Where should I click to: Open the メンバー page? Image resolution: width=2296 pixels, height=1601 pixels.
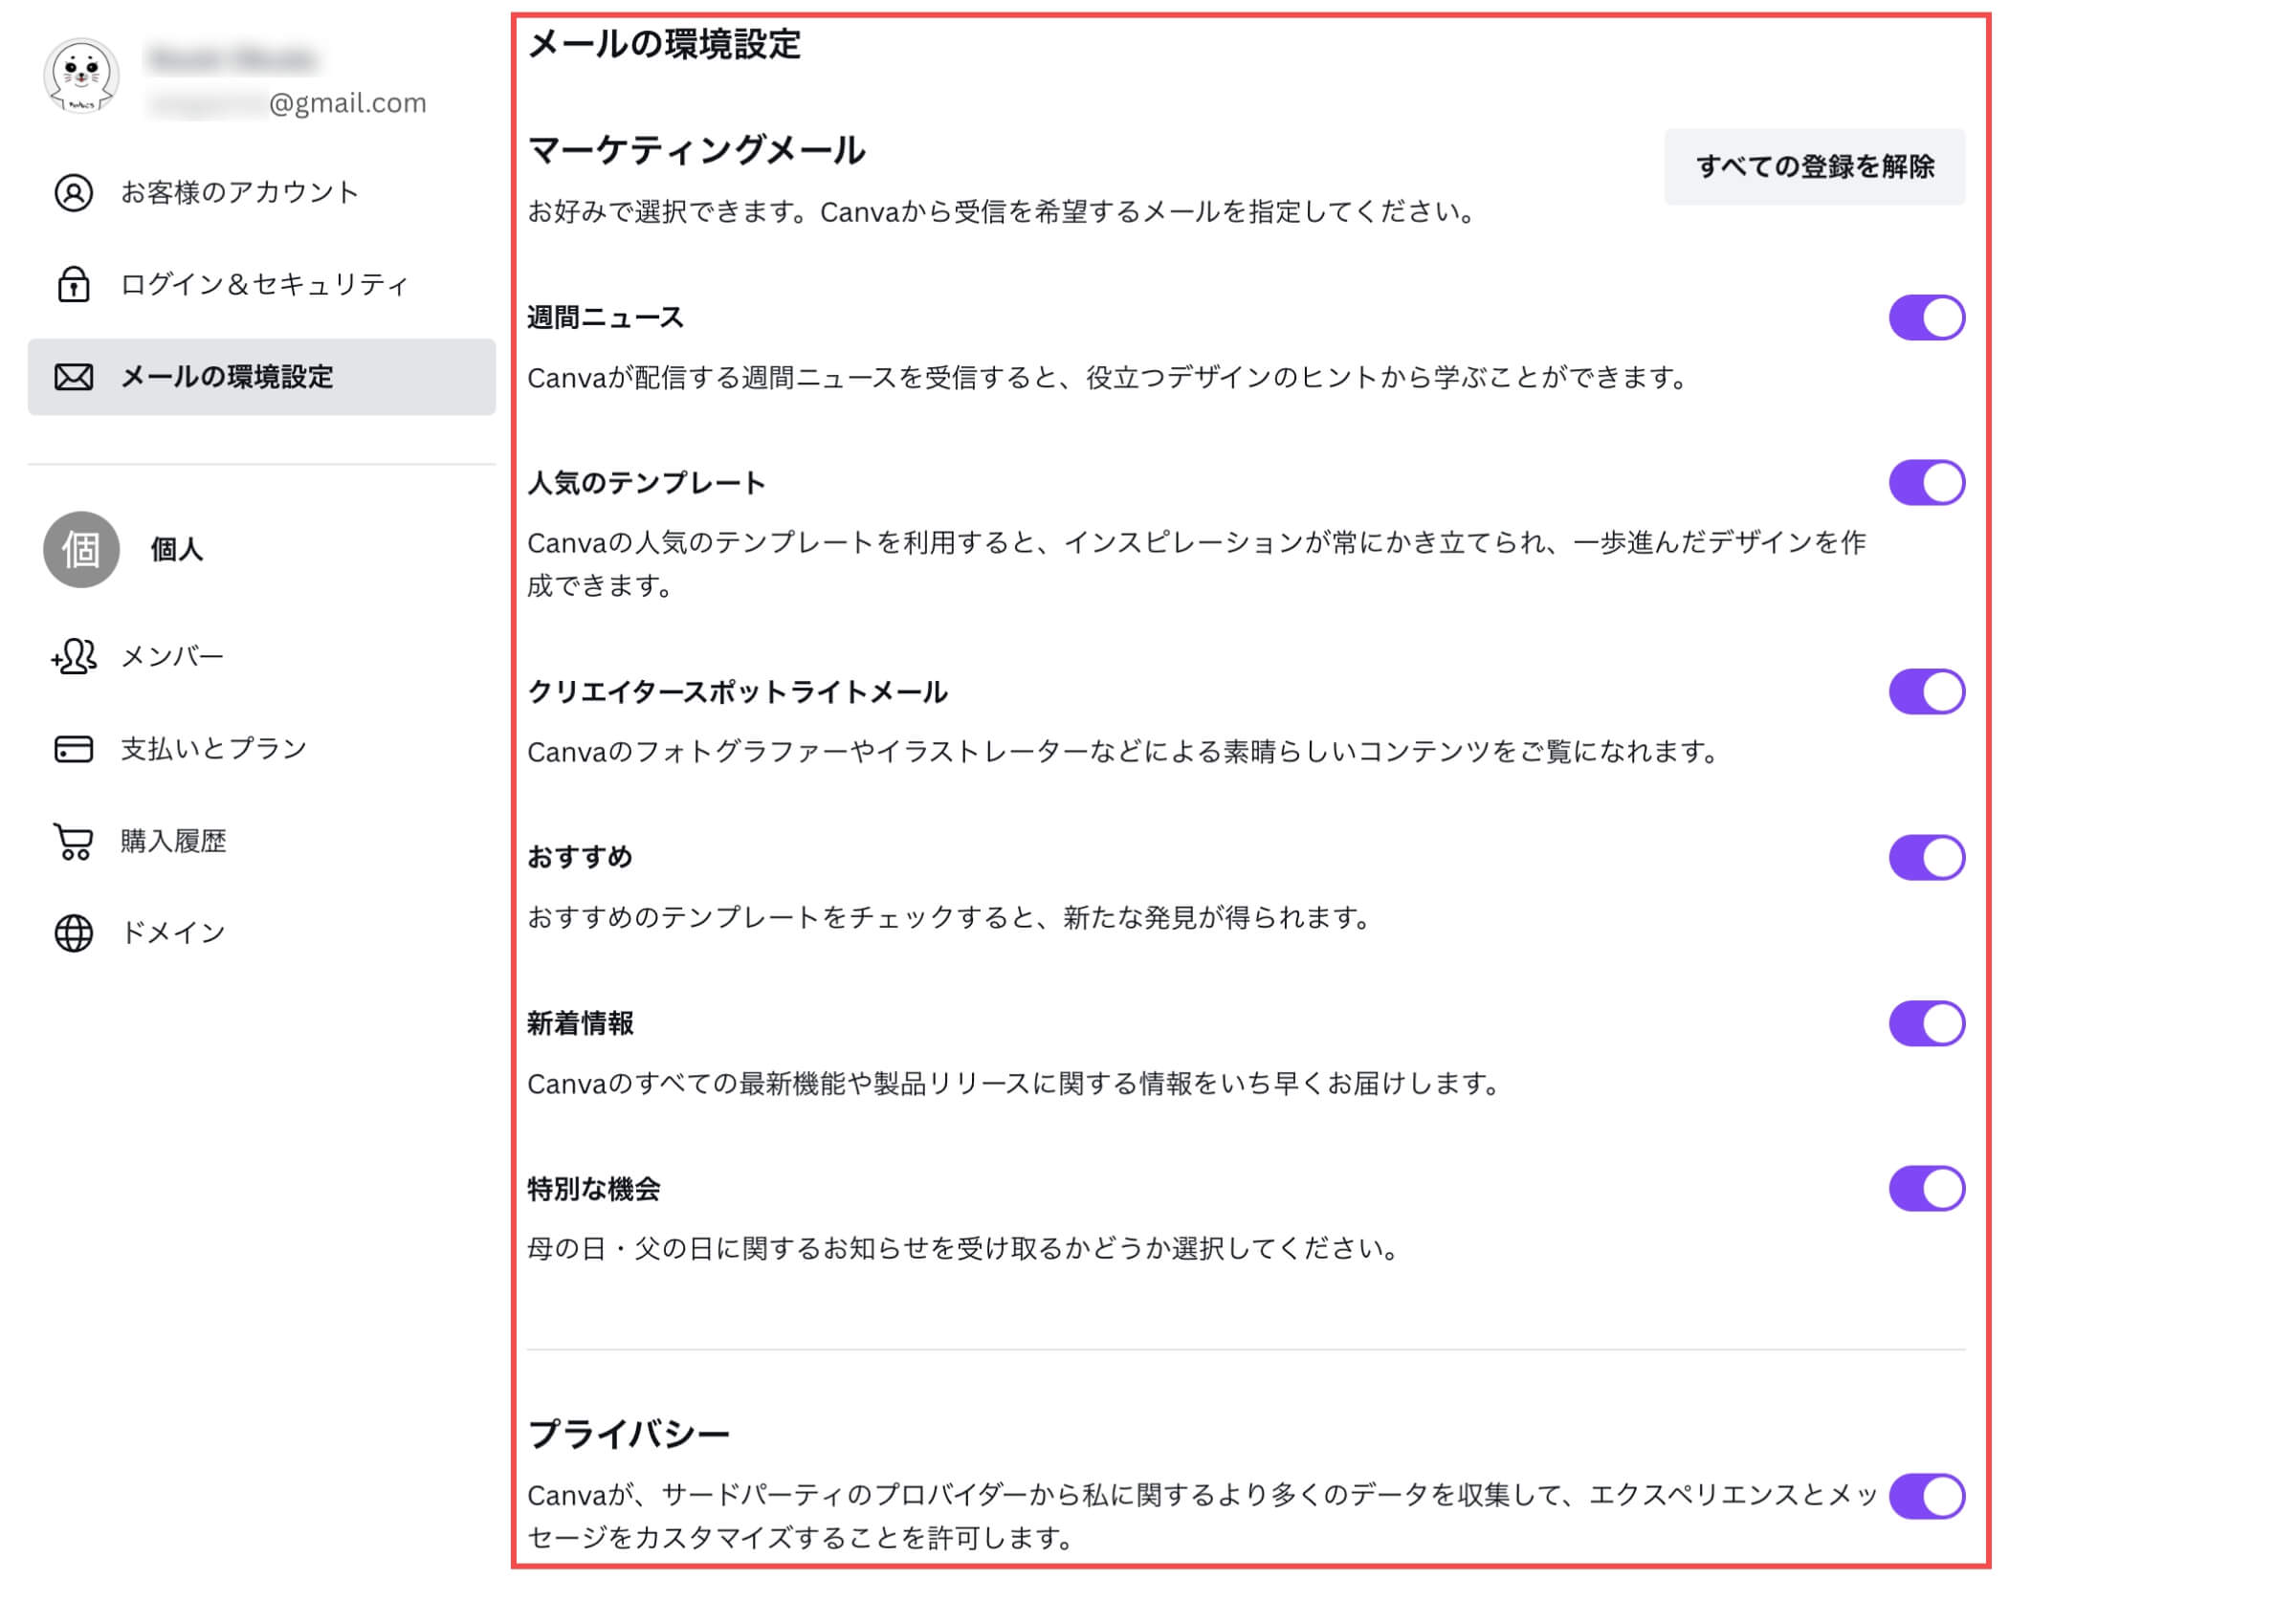click(x=262, y=657)
